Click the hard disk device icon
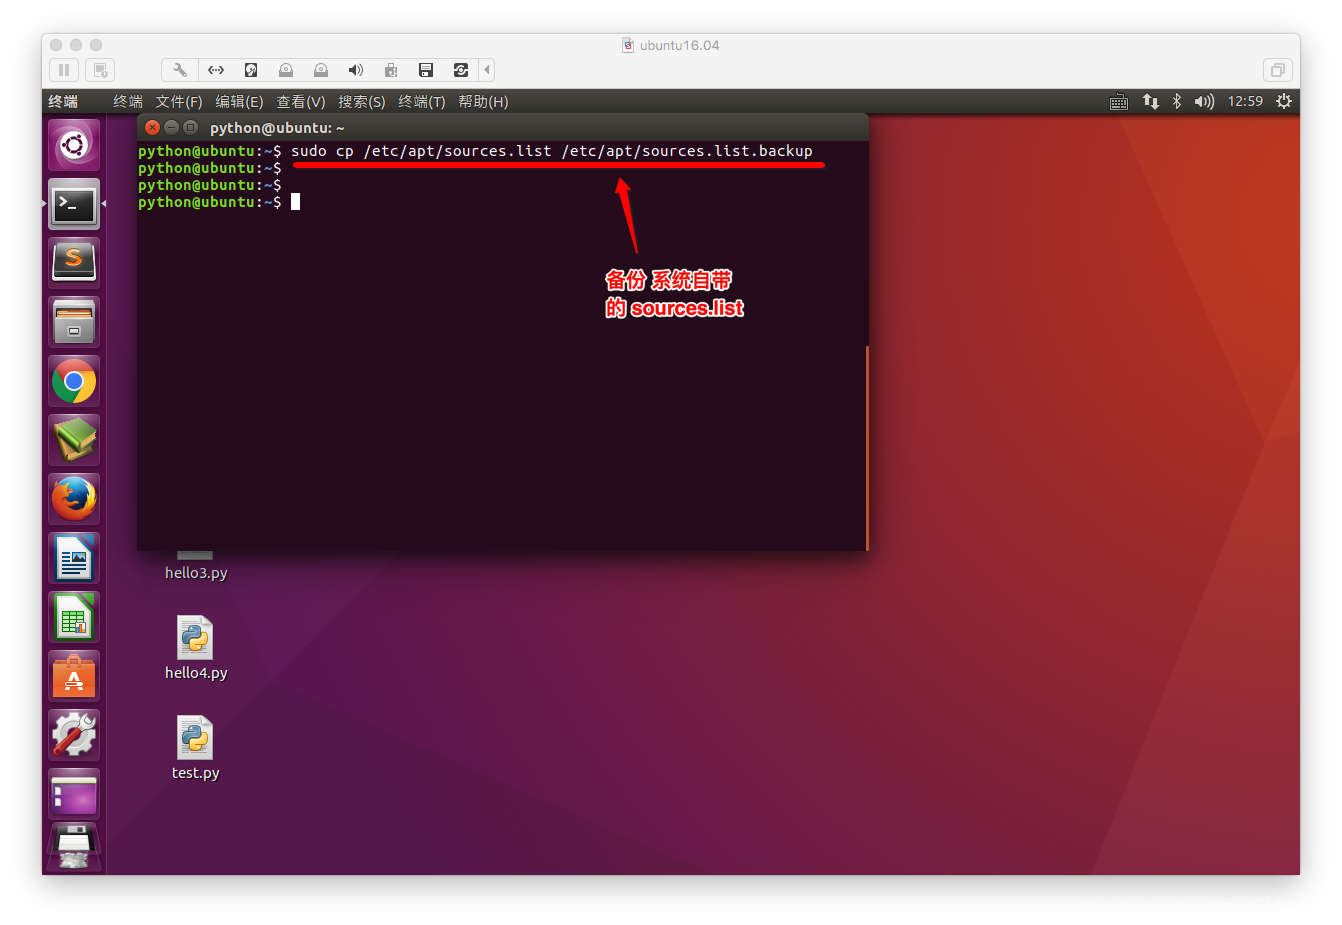Screen dimensions: 1342x925 point(251,70)
